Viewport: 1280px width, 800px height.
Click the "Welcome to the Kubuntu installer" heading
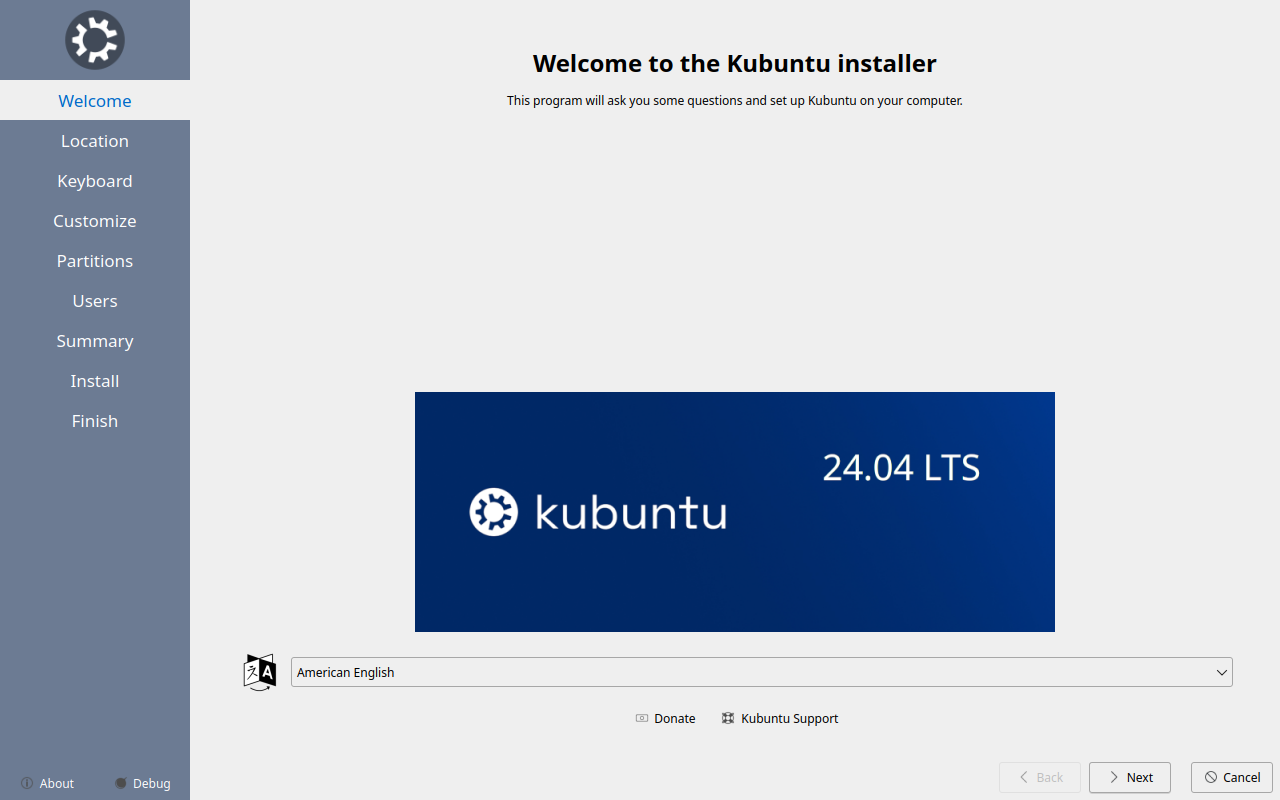pos(735,64)
